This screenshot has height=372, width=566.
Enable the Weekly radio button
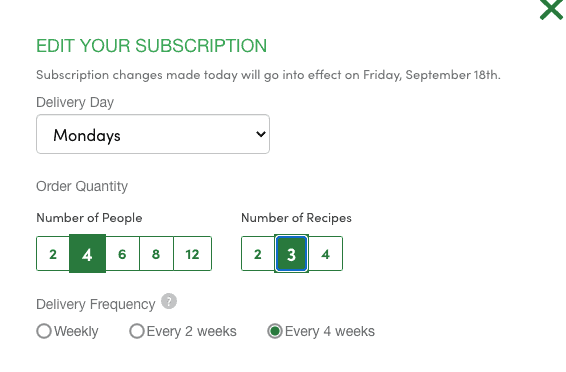[x=44, y=331]
